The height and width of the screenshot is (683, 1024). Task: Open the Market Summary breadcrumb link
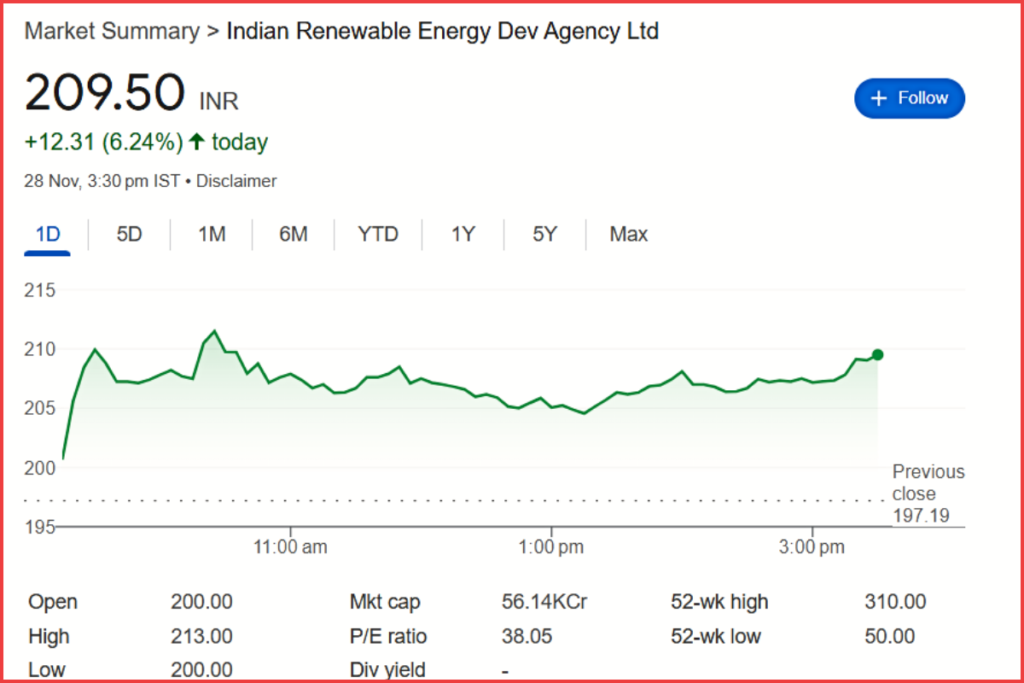tap(112, 31)
